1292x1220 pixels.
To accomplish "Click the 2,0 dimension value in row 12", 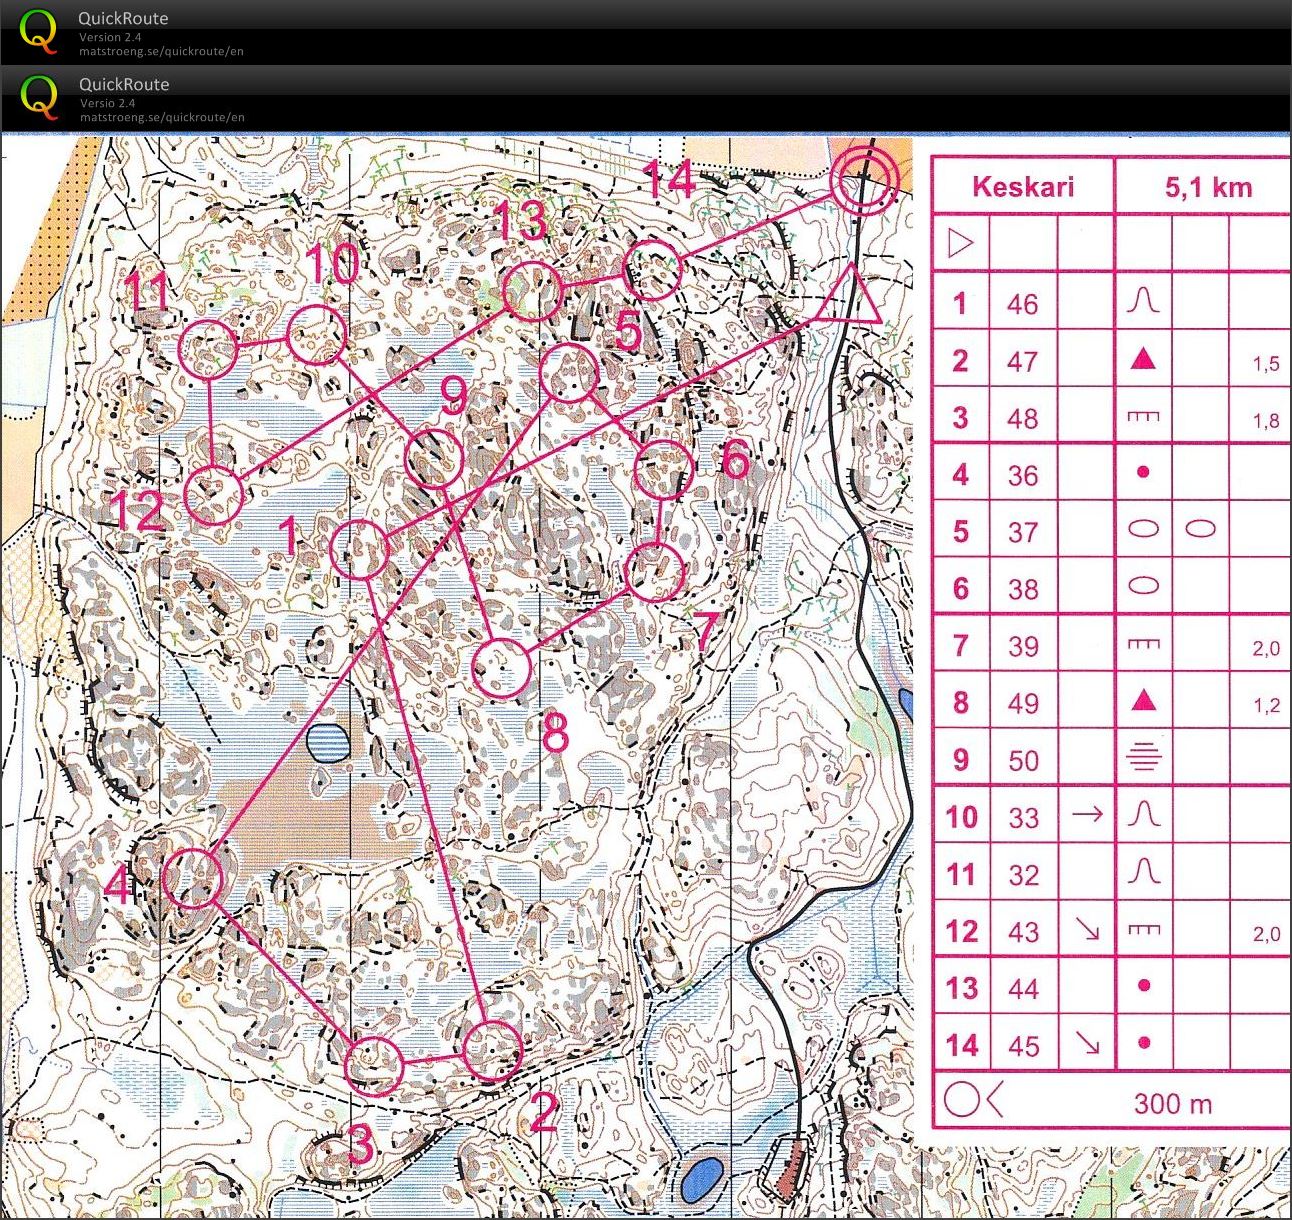I will [x=1266, y=934].
